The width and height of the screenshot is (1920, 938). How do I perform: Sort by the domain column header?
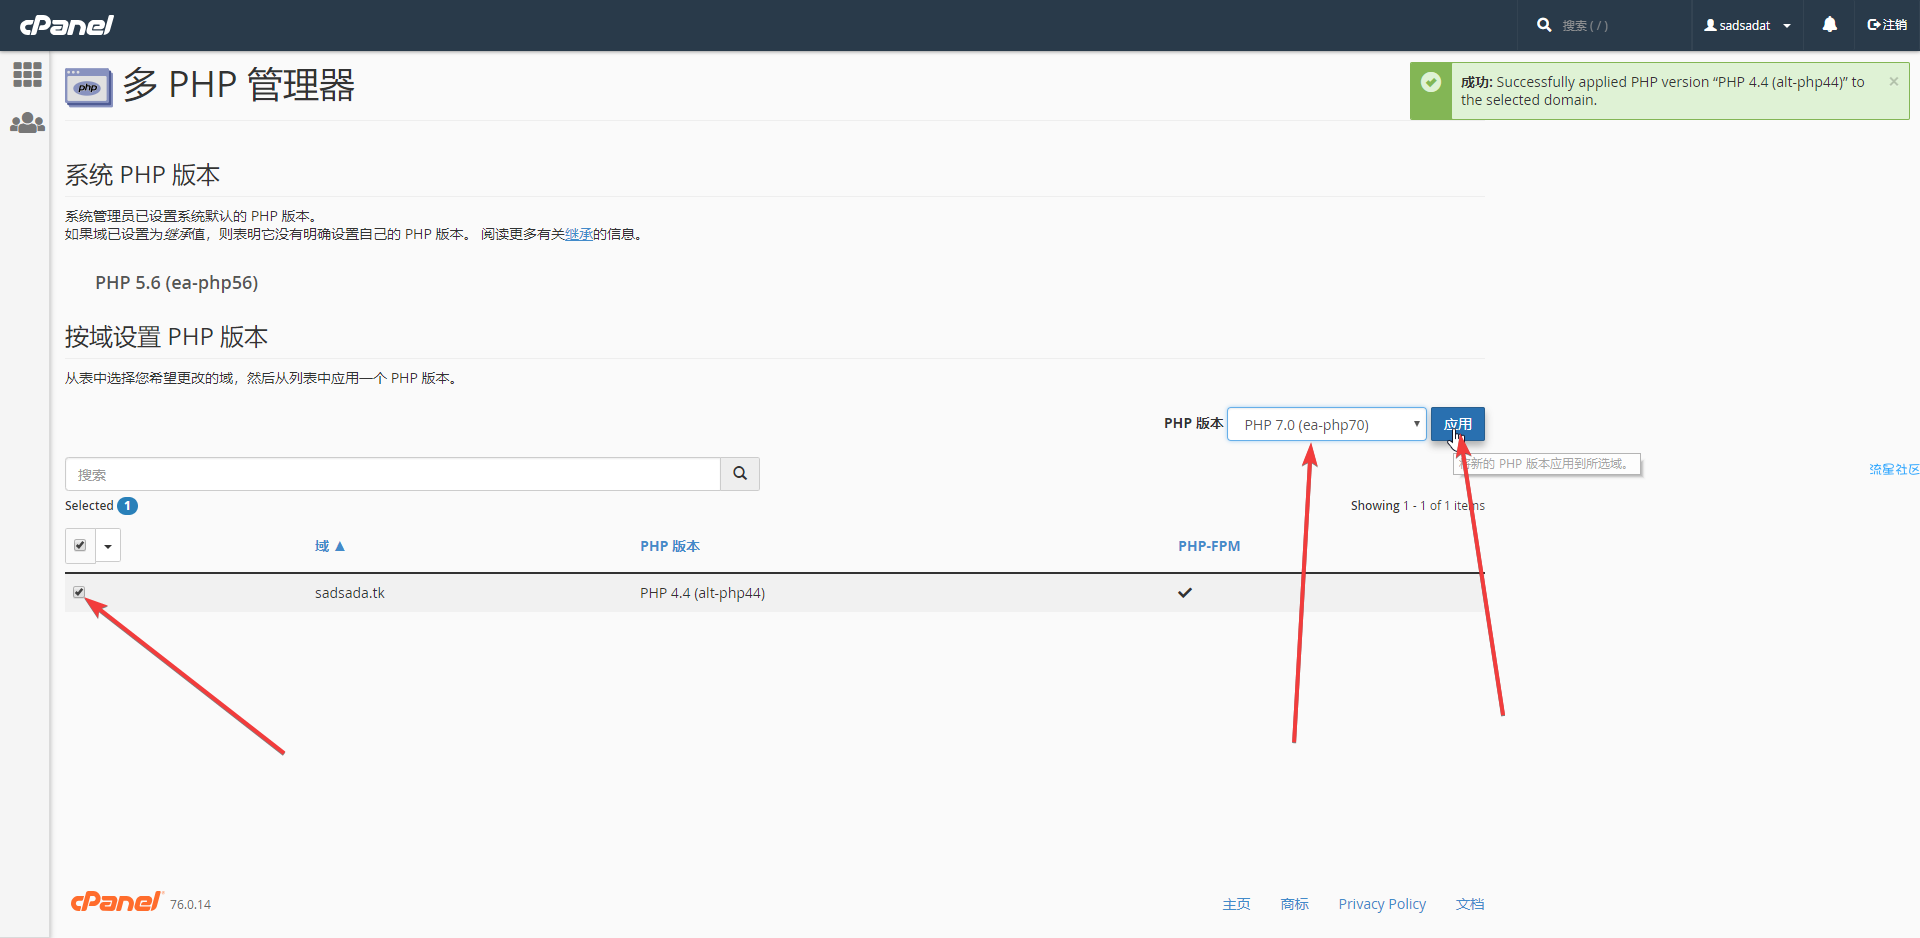pos(329,546)
